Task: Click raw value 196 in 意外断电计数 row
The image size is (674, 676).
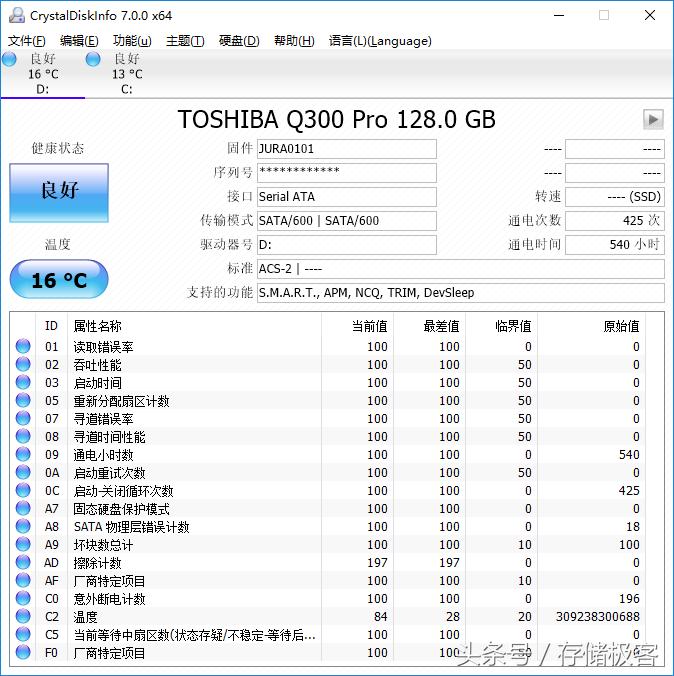Action: click(x=629, y=598)
